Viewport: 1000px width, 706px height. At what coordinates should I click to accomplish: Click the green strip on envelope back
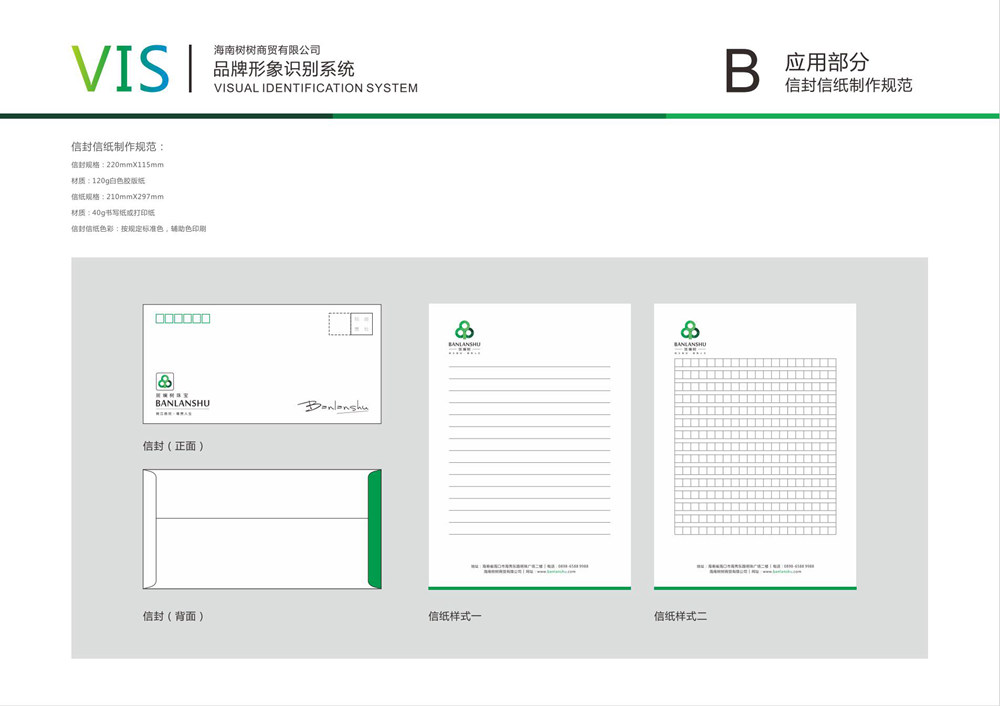point(375,529)
